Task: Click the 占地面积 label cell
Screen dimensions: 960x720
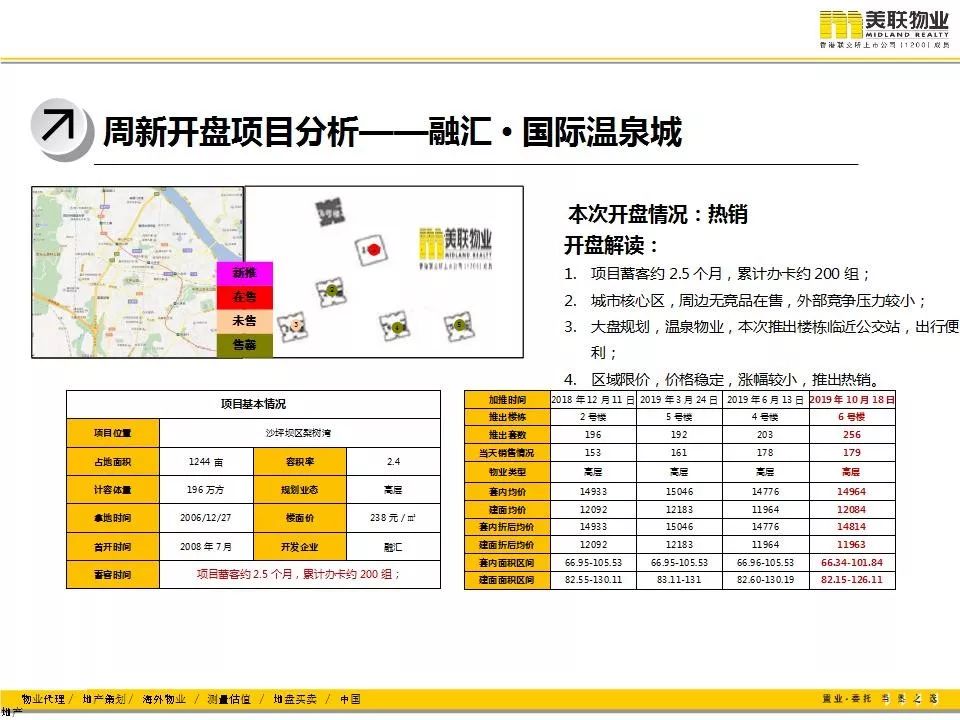Action: [113, 462]
